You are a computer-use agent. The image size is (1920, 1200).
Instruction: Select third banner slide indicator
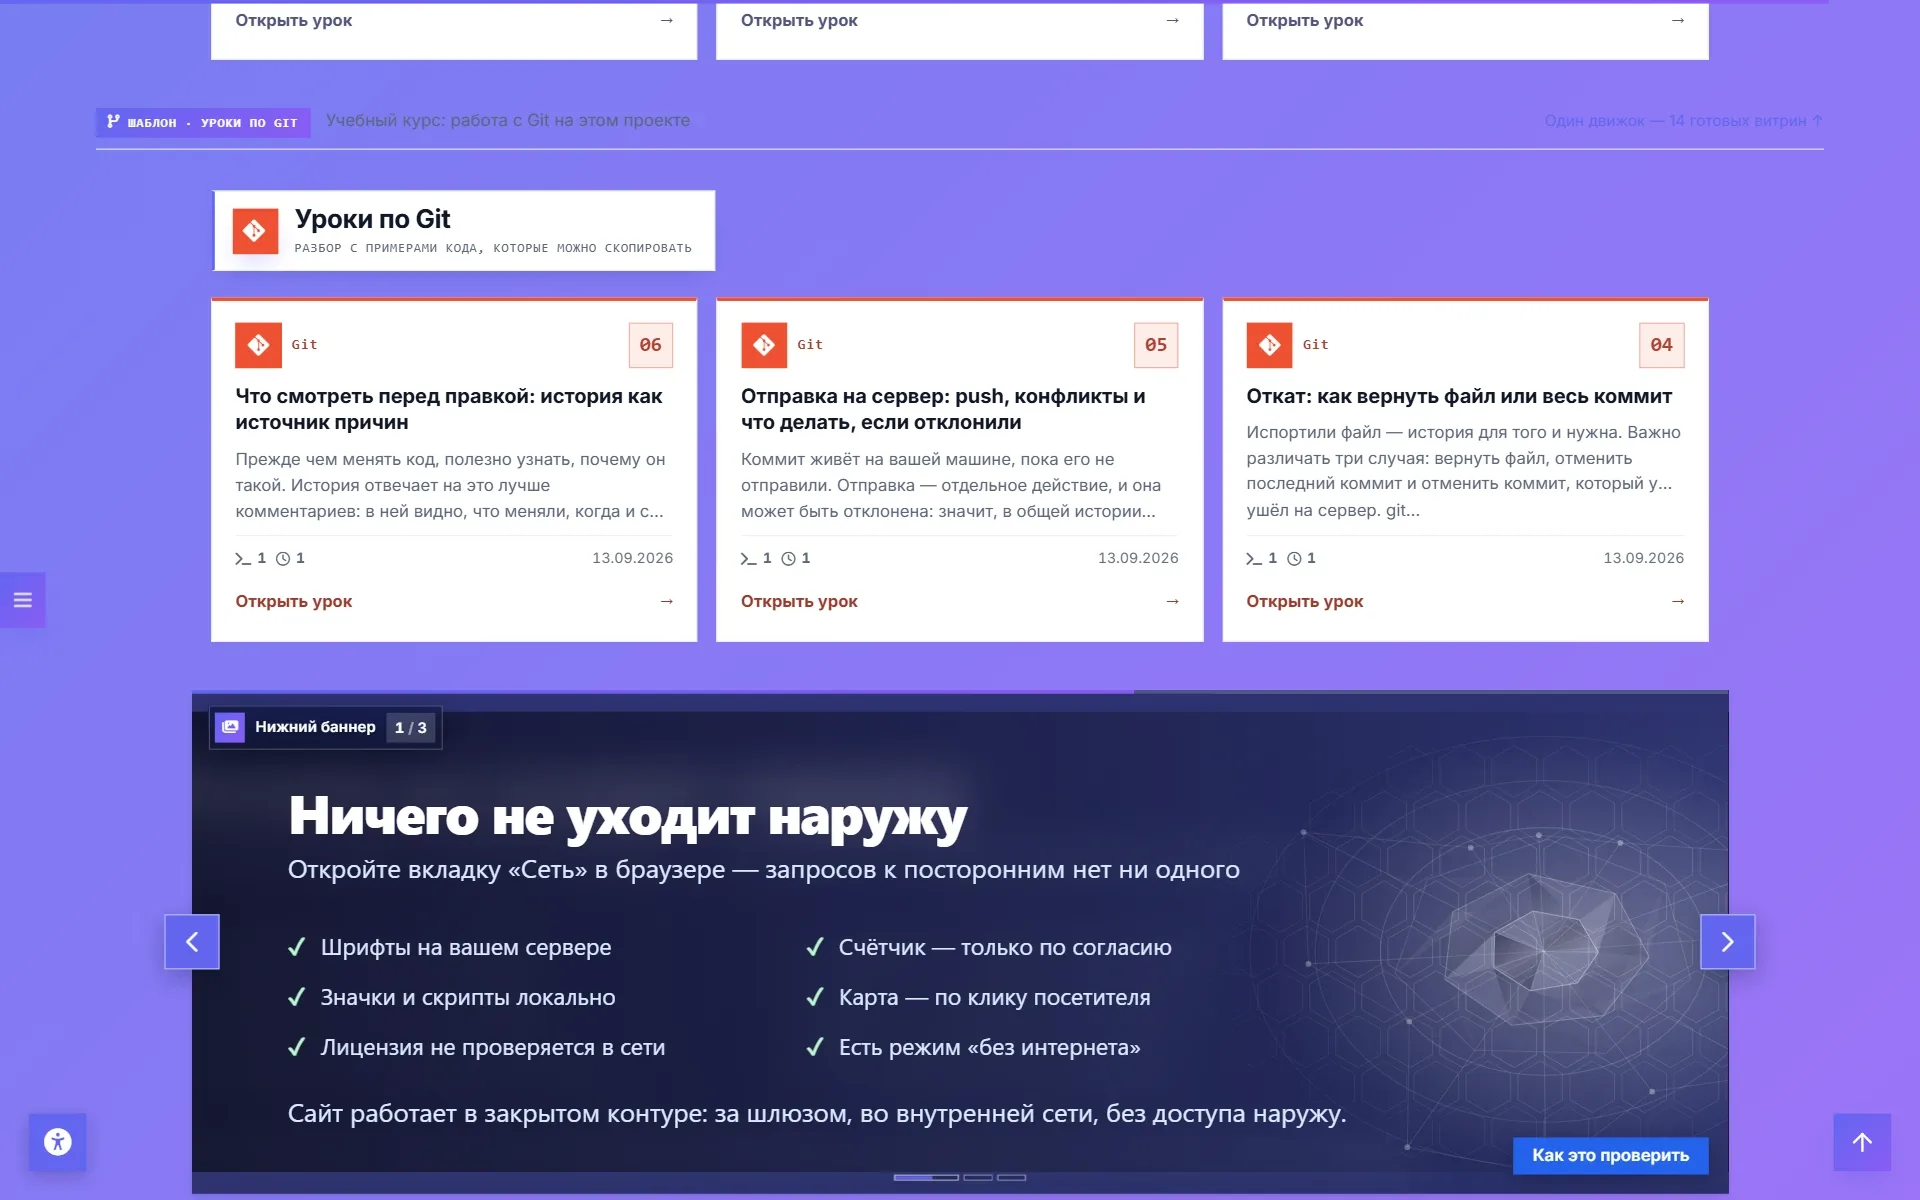tap(1012, 1177)
